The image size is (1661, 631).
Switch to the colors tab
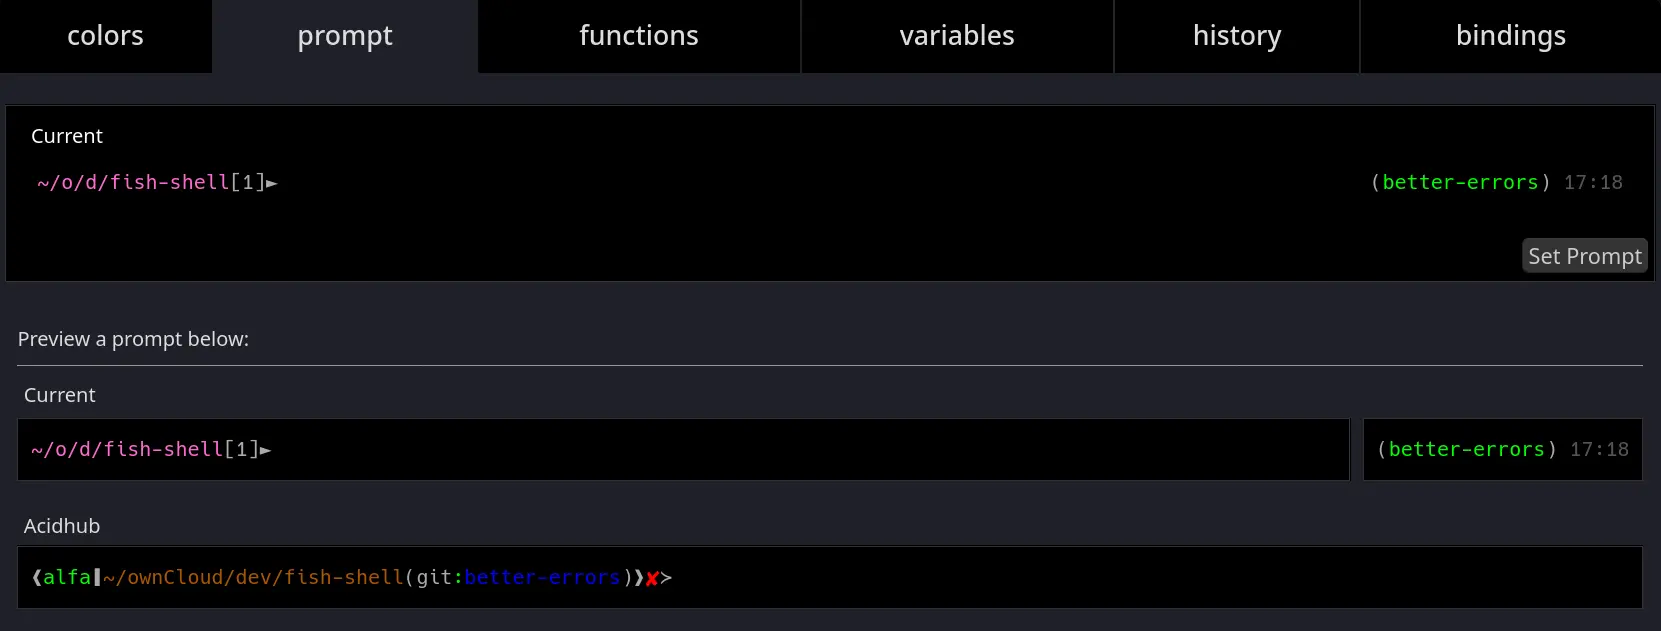[105, 36]
